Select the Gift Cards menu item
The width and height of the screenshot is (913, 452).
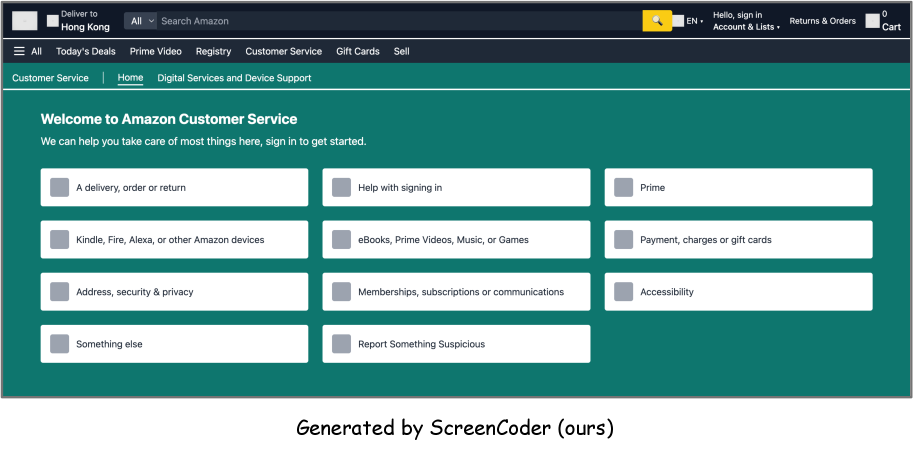[x=358, y=51]
